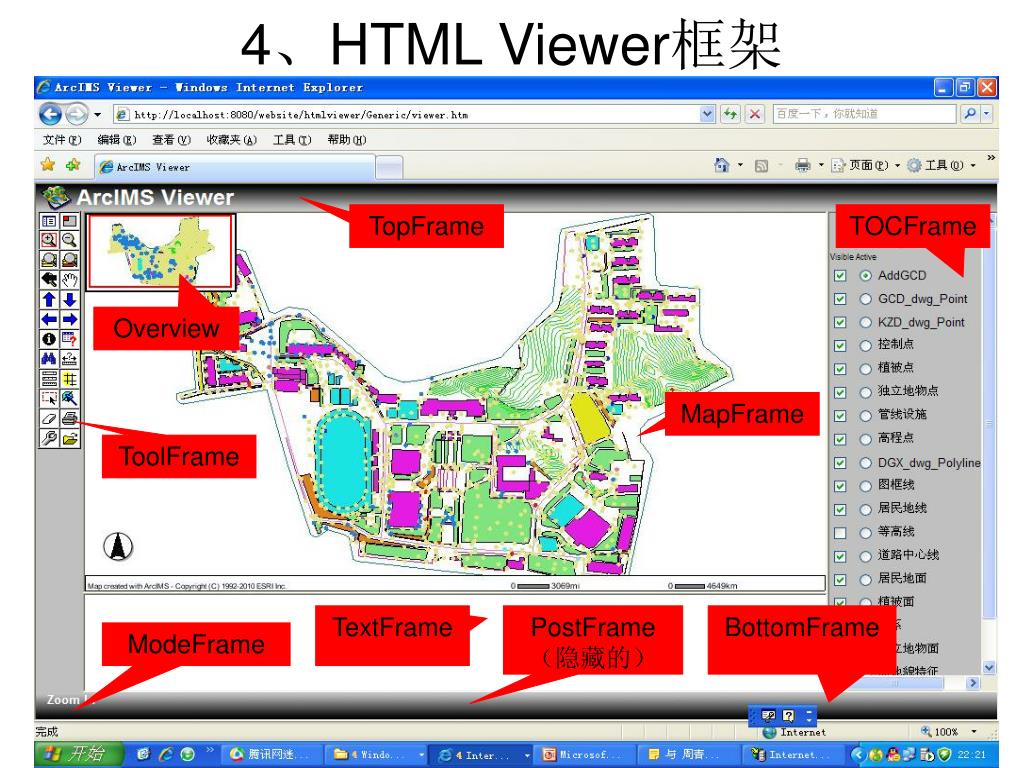Open the wrench options tool
This screenshot has width=1024, height=768.
pos(49,438)
